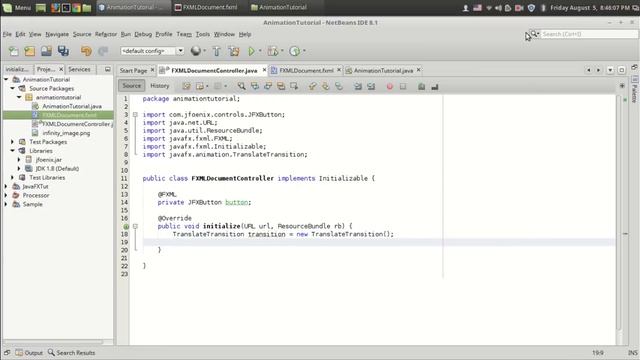Click the Last Edit editor toolbar icon
Screen dimensions: 640x360
pos(187,86)
